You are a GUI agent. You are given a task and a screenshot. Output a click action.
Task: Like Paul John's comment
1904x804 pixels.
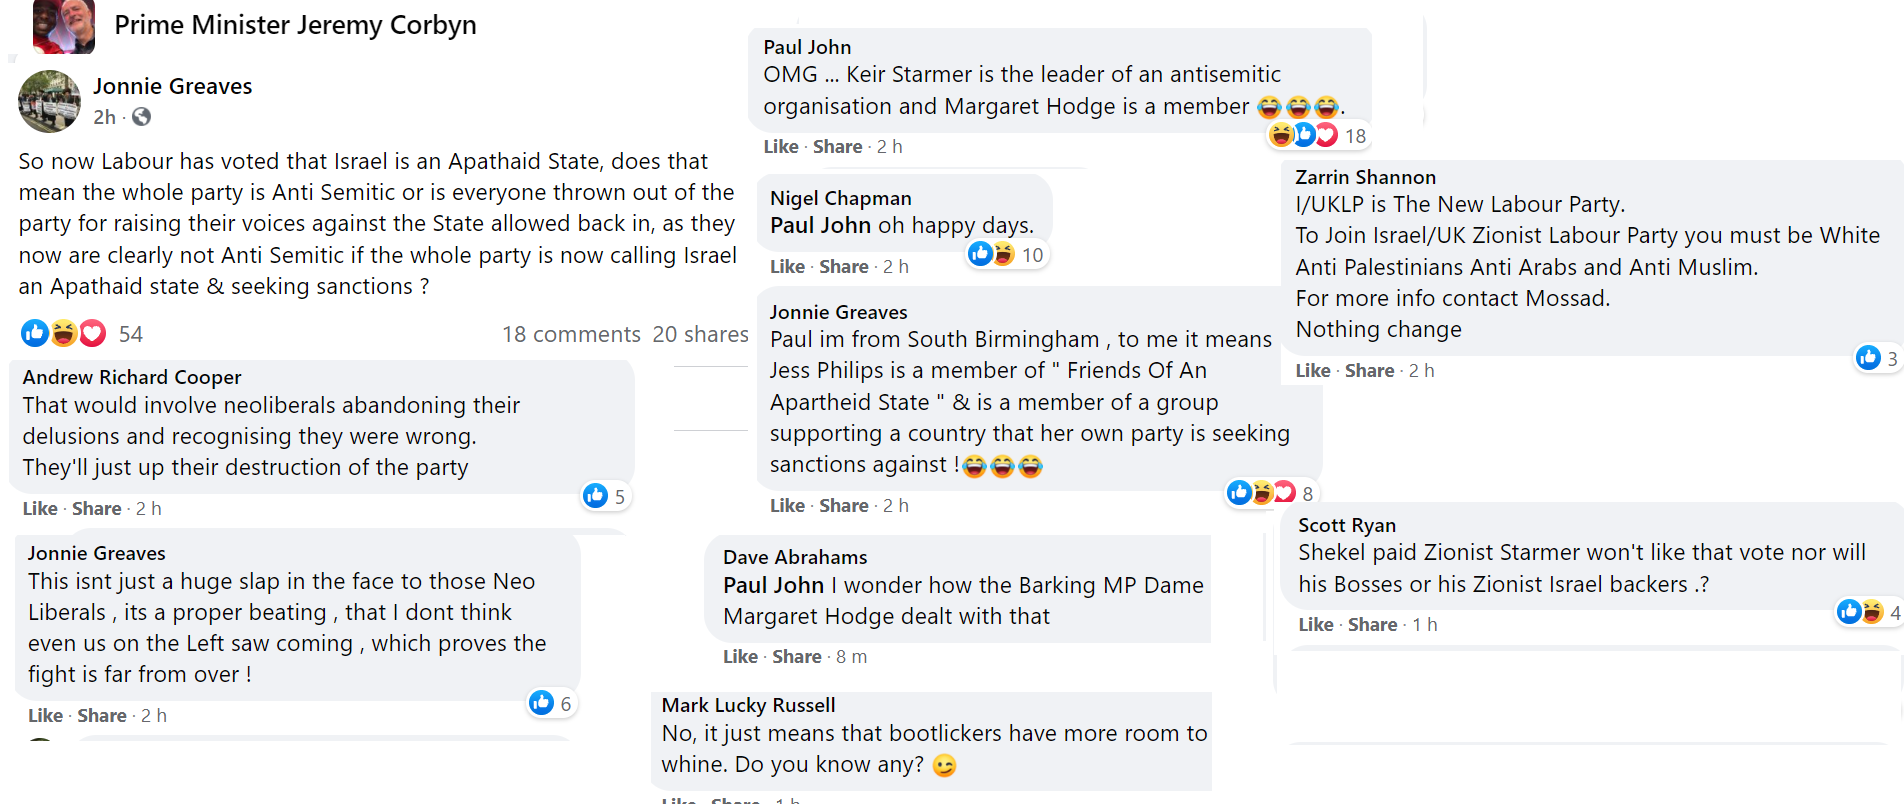tap(780, 147)
